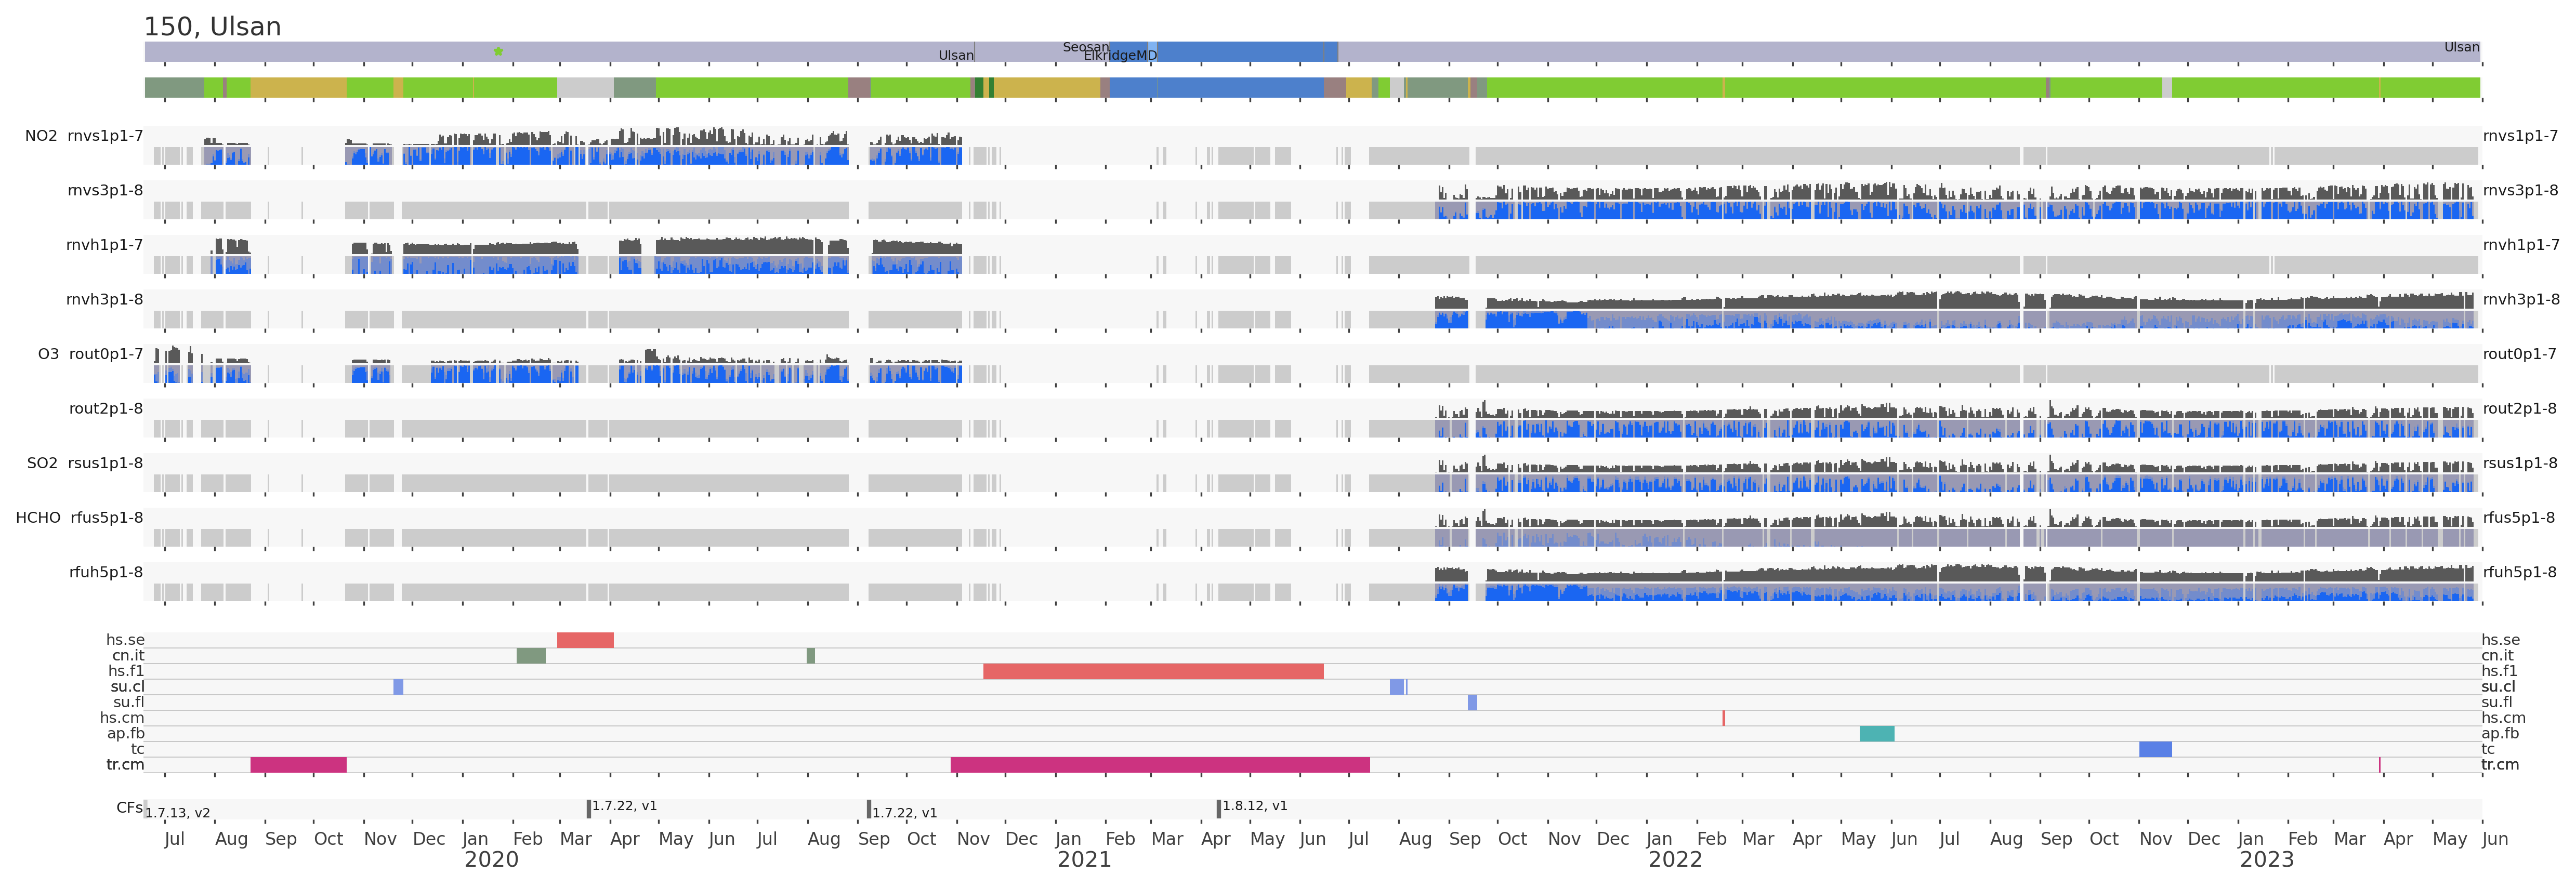
Task: Select the left rnvs1p1-7 NO2 row label
Action: (104, 136)
